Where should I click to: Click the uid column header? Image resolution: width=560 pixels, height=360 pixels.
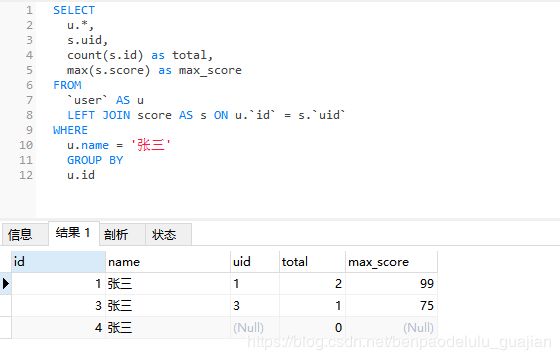[255, 262]
